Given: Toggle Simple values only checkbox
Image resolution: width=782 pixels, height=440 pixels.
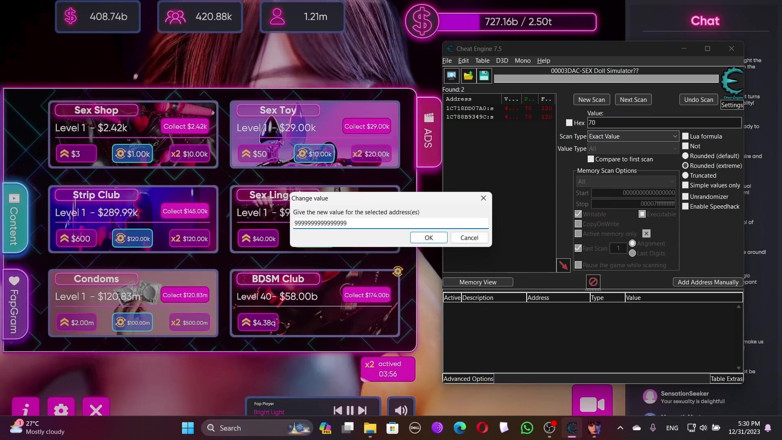Looking at the screenshot, I should [x=685, y=185].
